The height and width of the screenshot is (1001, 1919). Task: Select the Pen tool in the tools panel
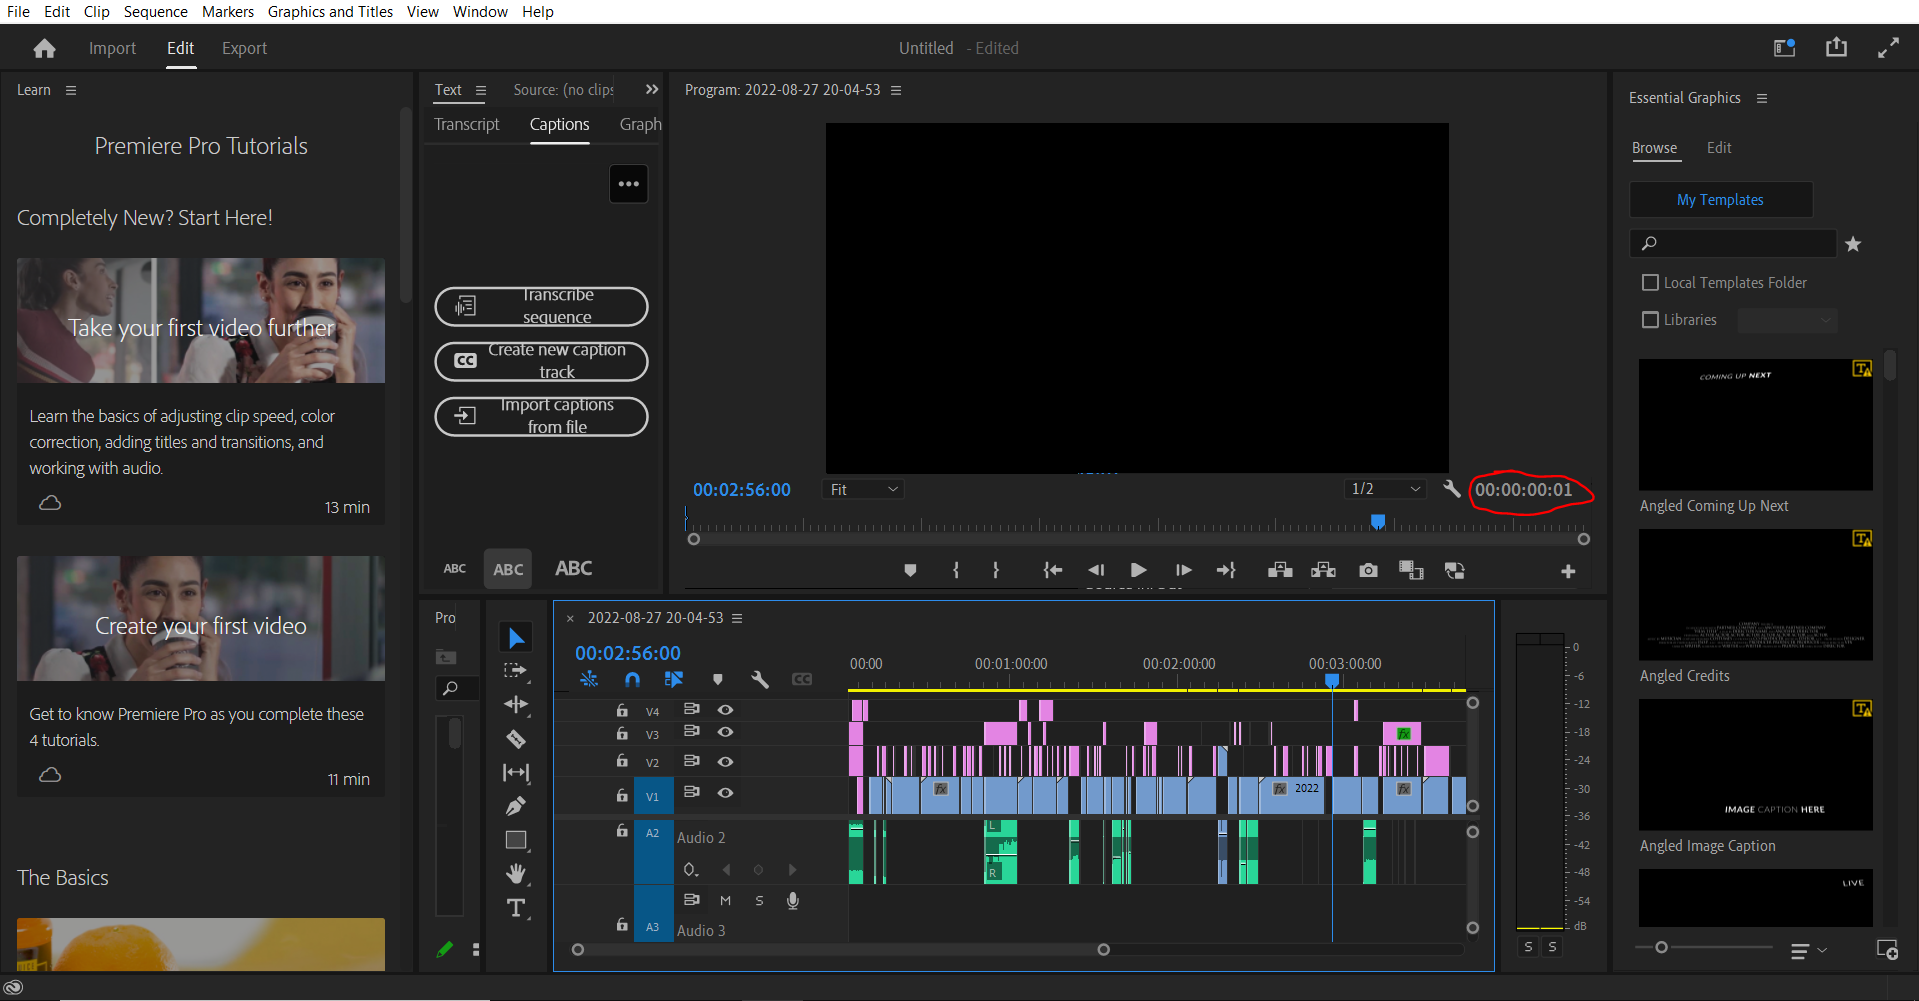[x=516, y=806]
